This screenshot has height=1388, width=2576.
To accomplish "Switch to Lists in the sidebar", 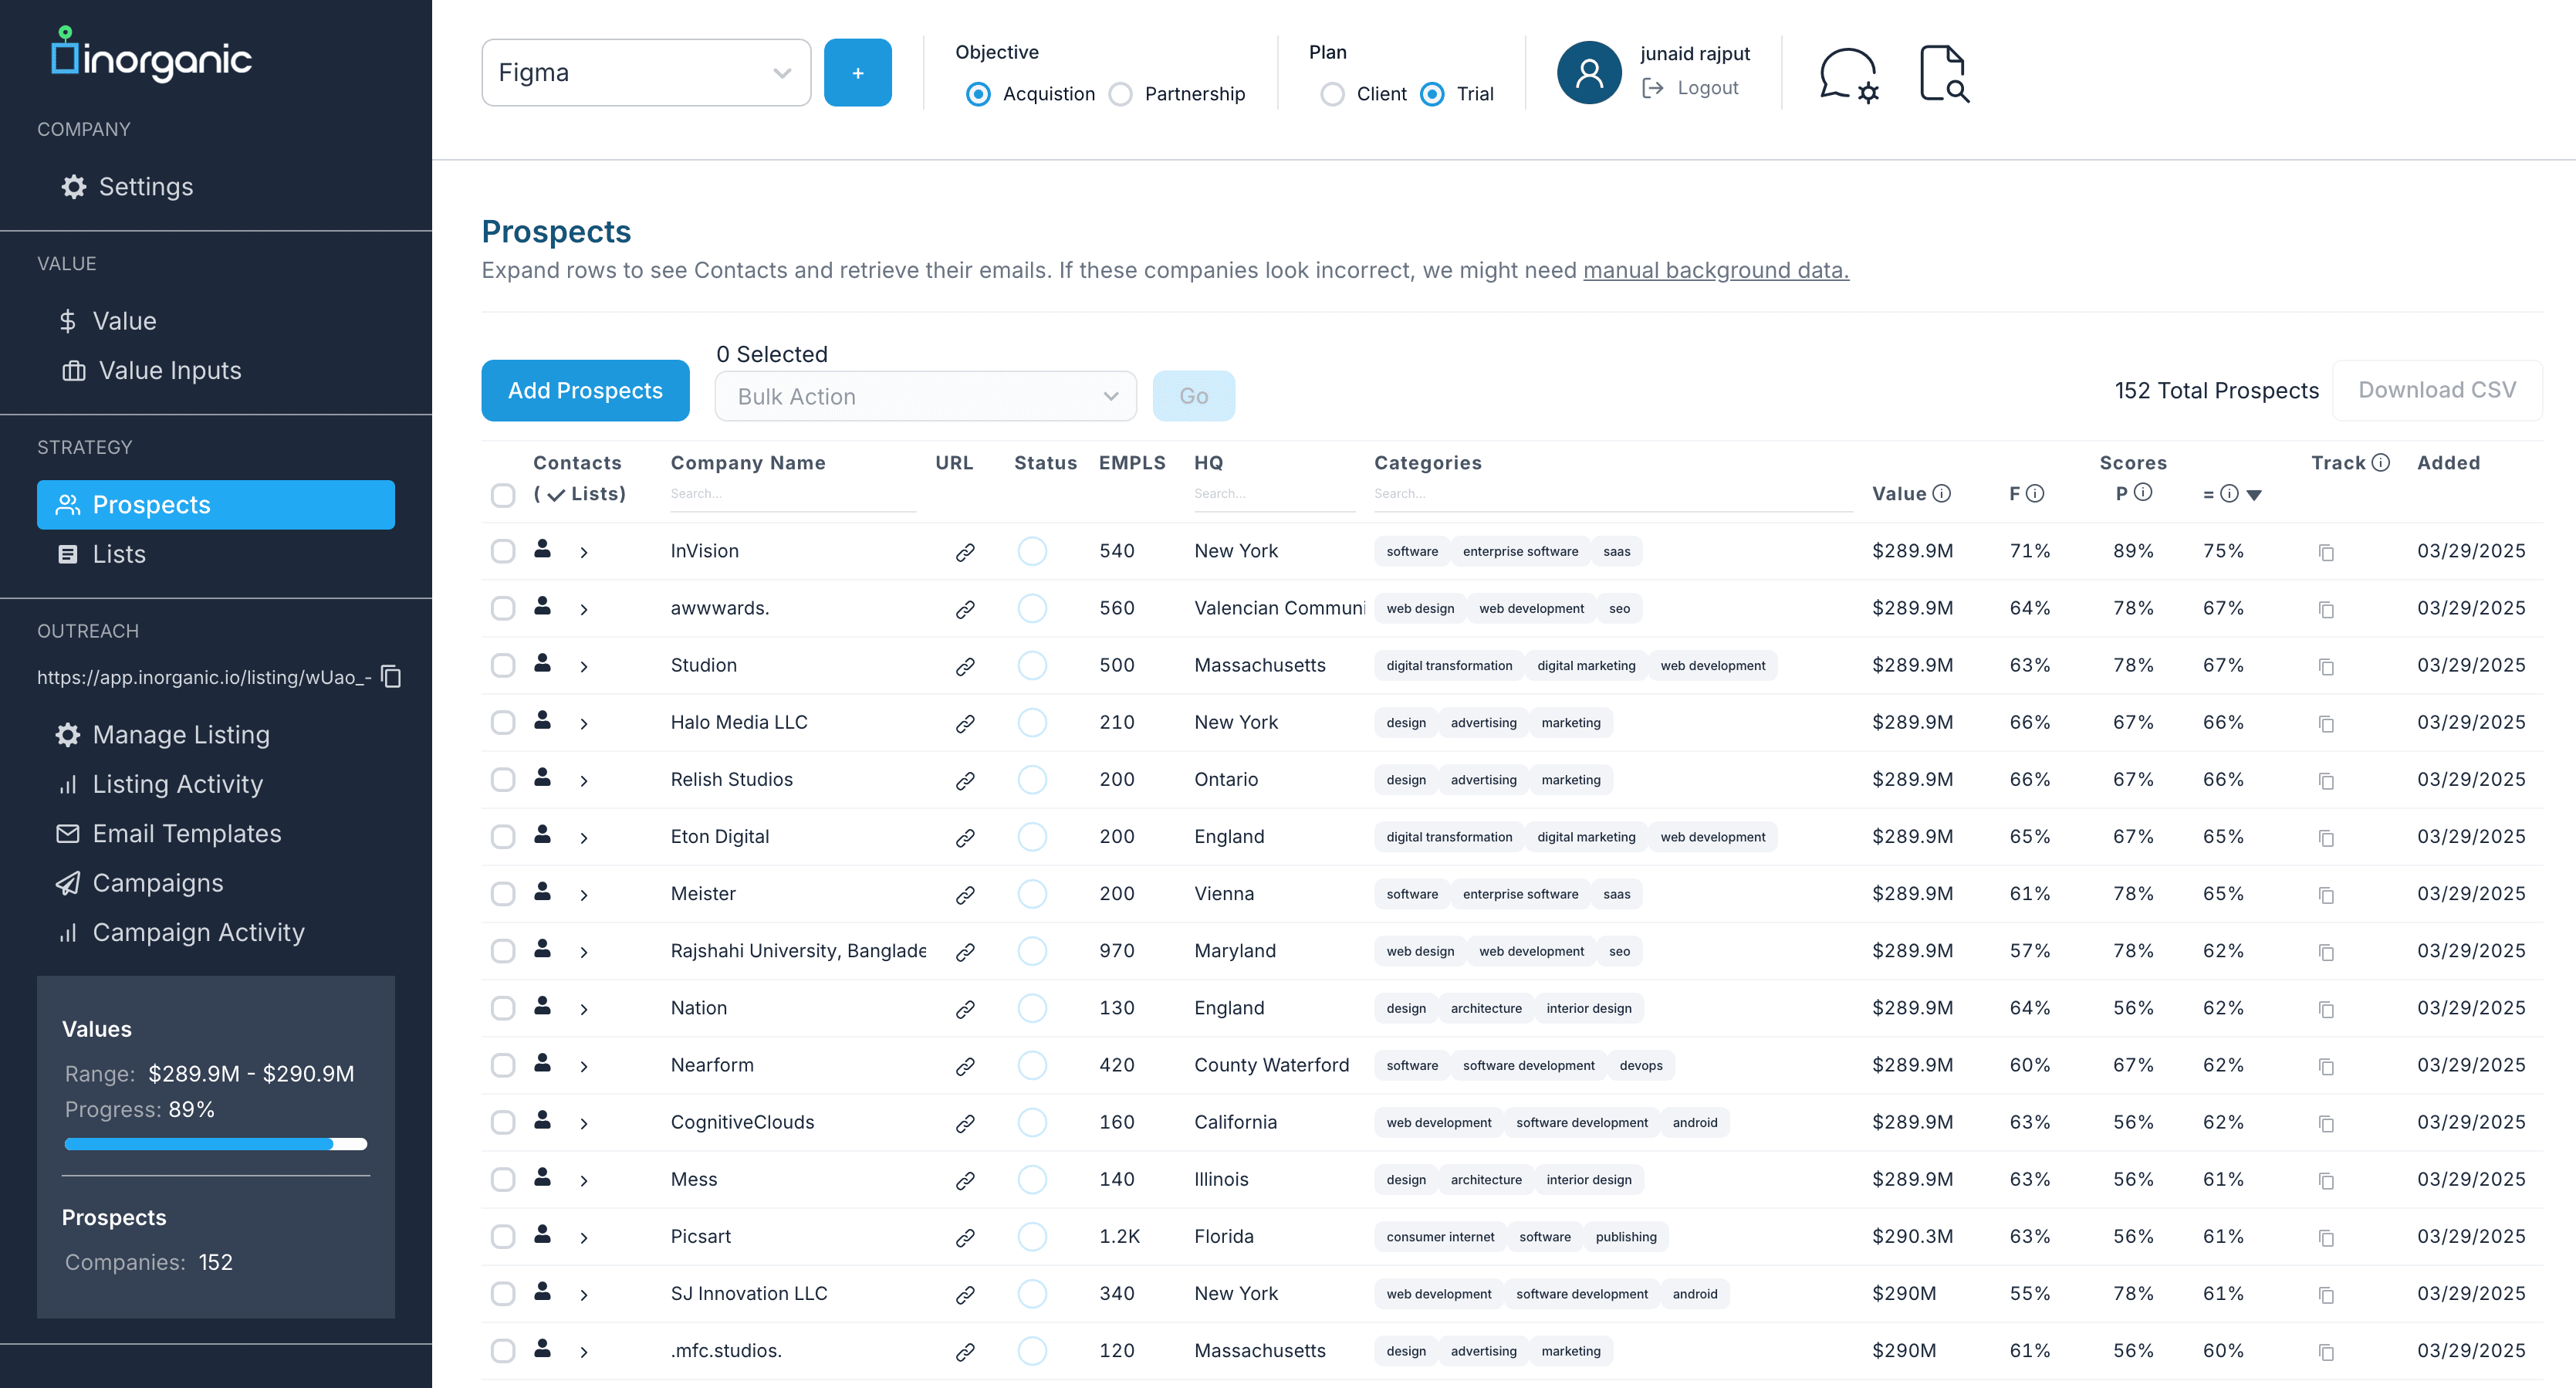I will pyautogui.click(x=119, y=553).
